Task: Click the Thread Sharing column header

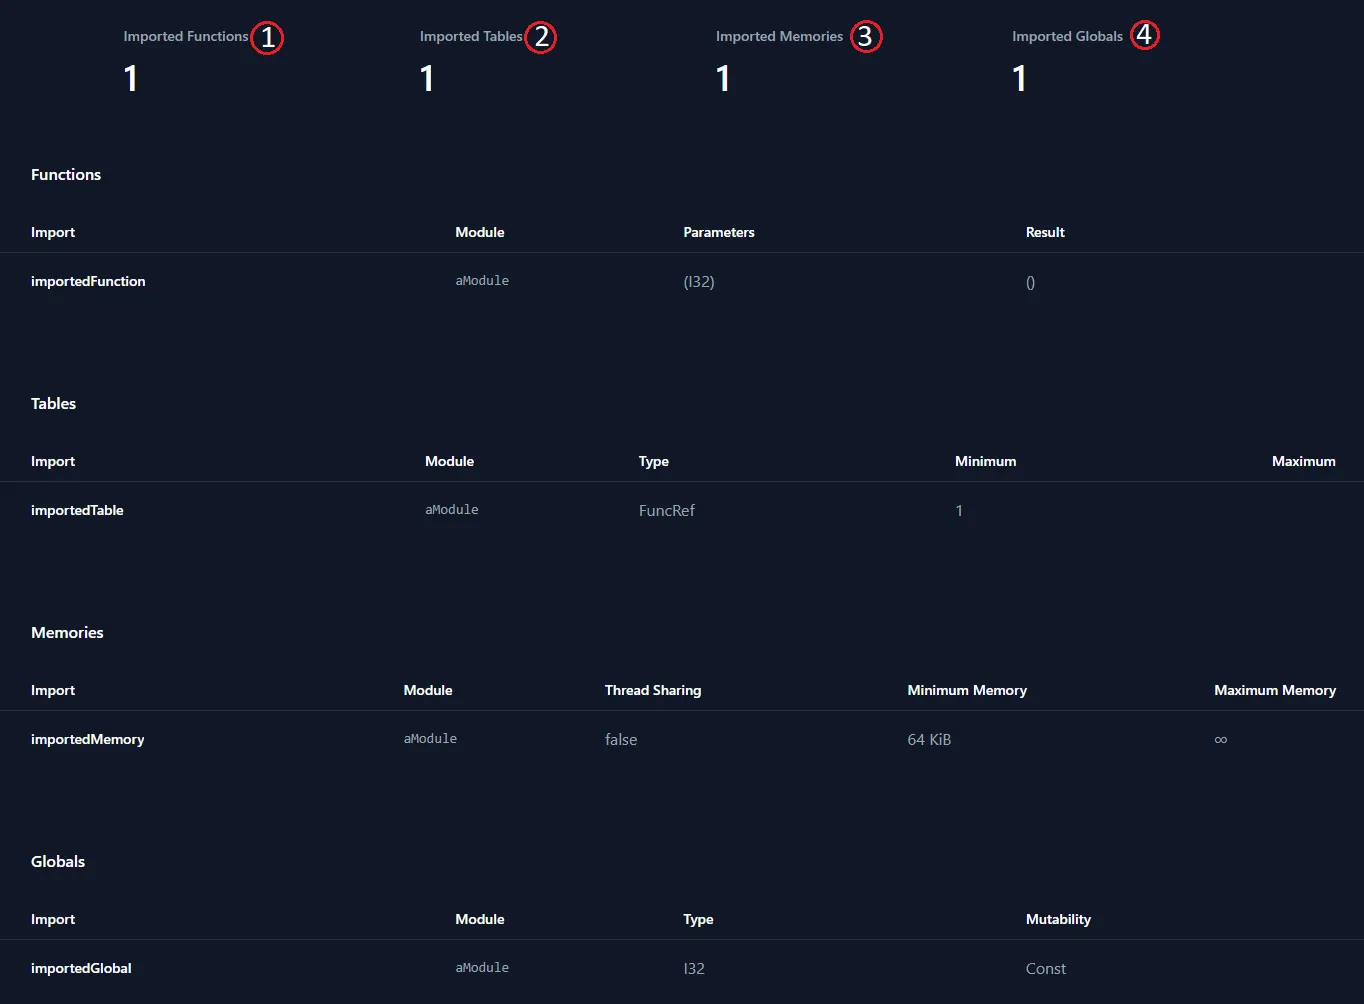Action: (x=652, y=690)
